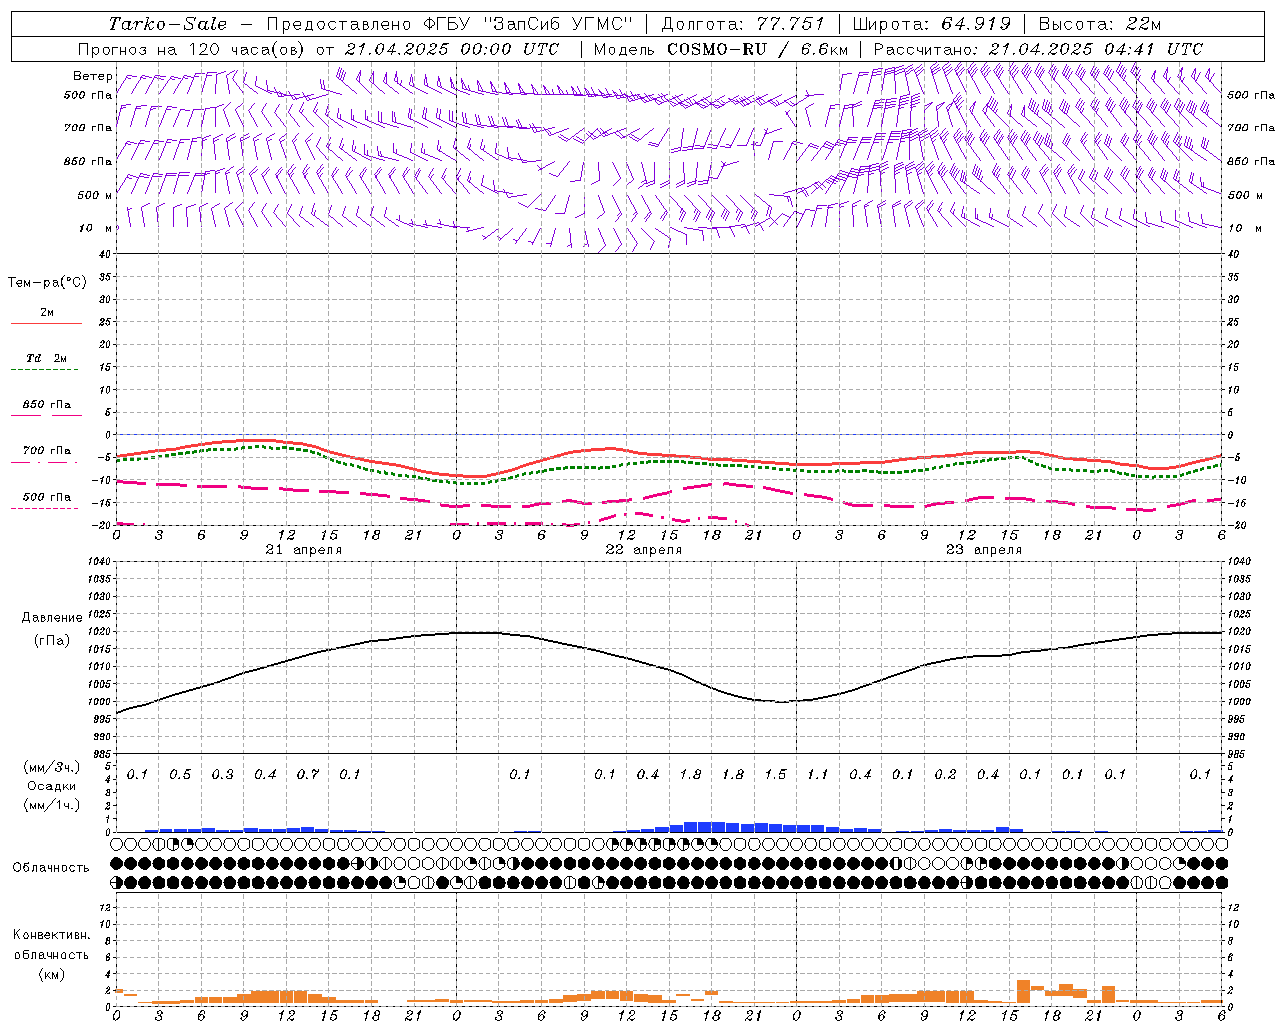Screen dimensions: 1280x1024
Task: Click the Конвективн. облачность label
Action: coord(51,945)
